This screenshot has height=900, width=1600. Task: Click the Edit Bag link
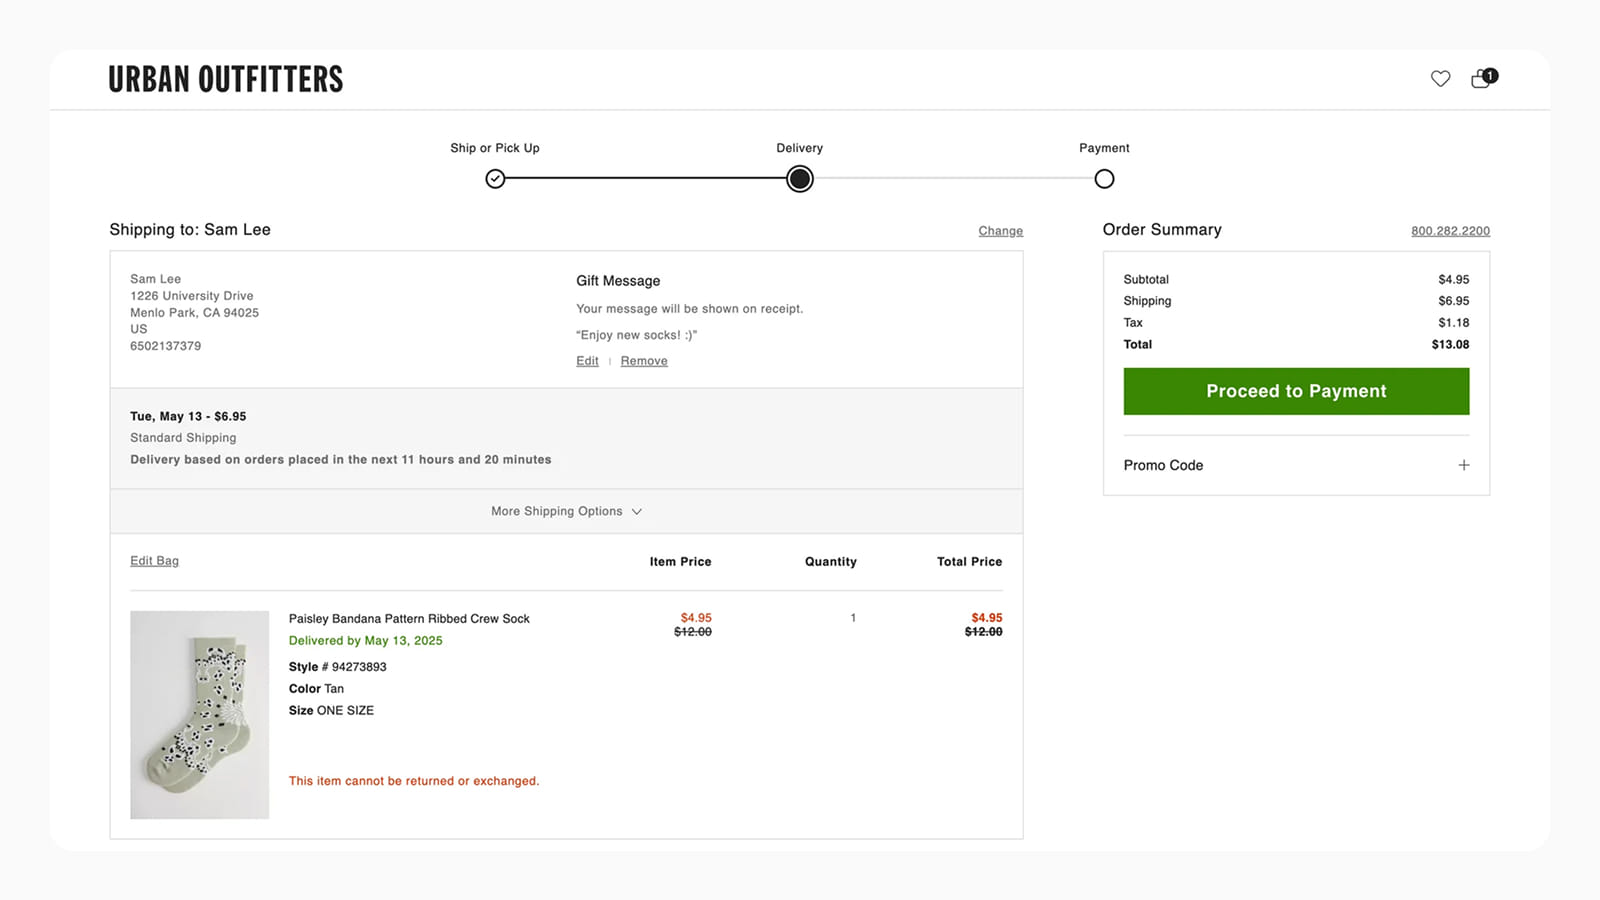point(154,561)
